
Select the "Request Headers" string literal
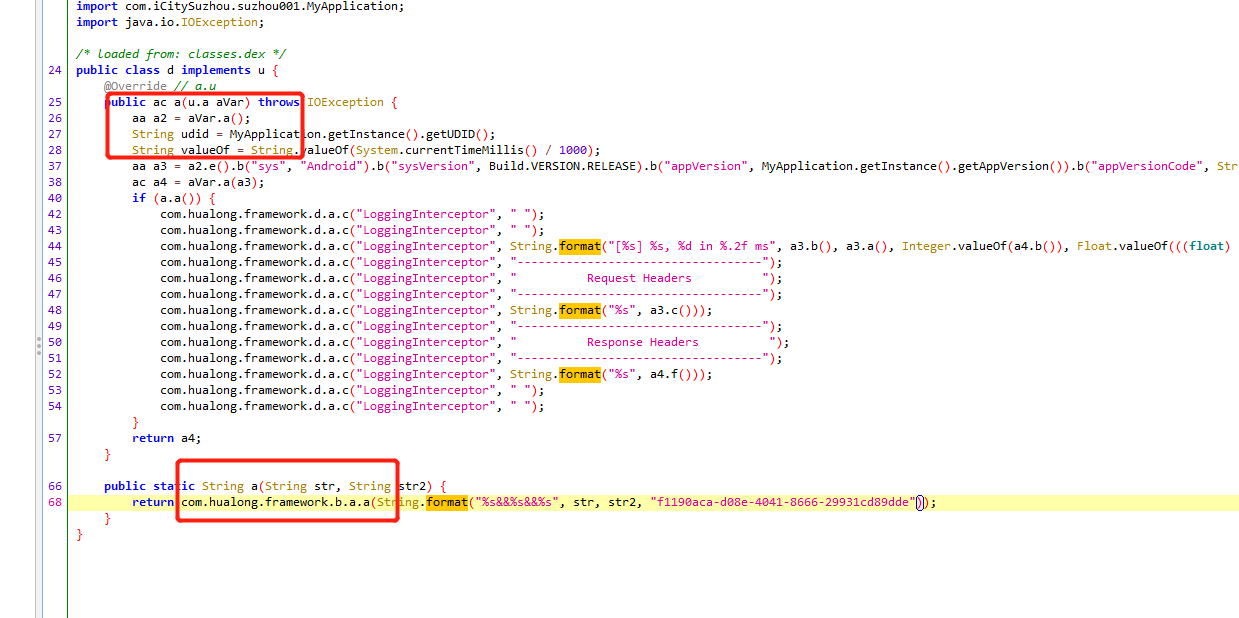[x=640, y=278]
